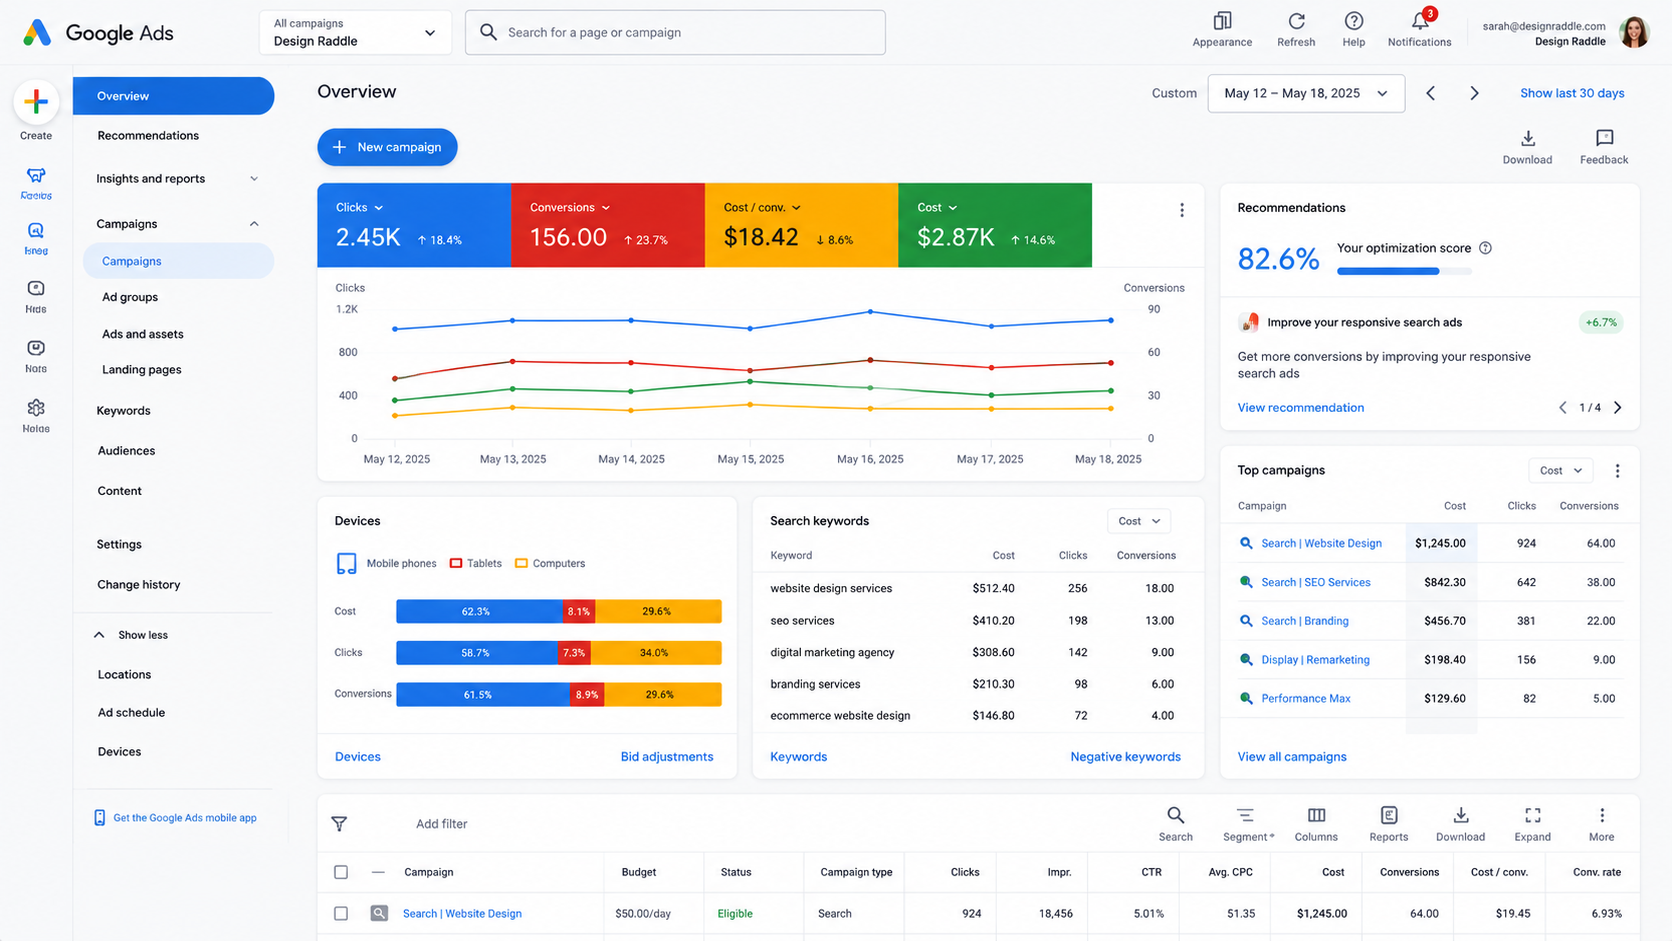
Task: Open Ad groups nav item
Action: [x=130, y=297]
